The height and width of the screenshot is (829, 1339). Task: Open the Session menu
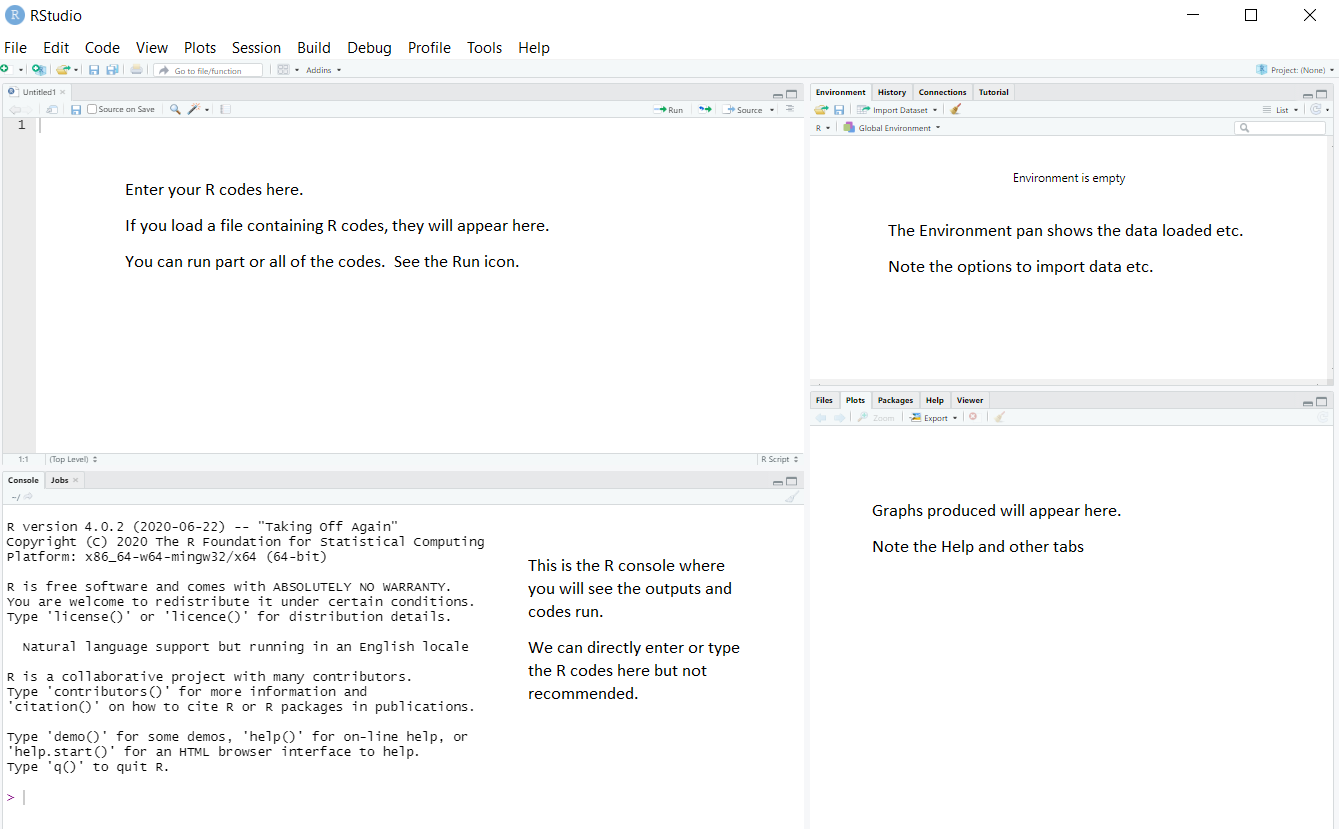[x=256, y=47]
